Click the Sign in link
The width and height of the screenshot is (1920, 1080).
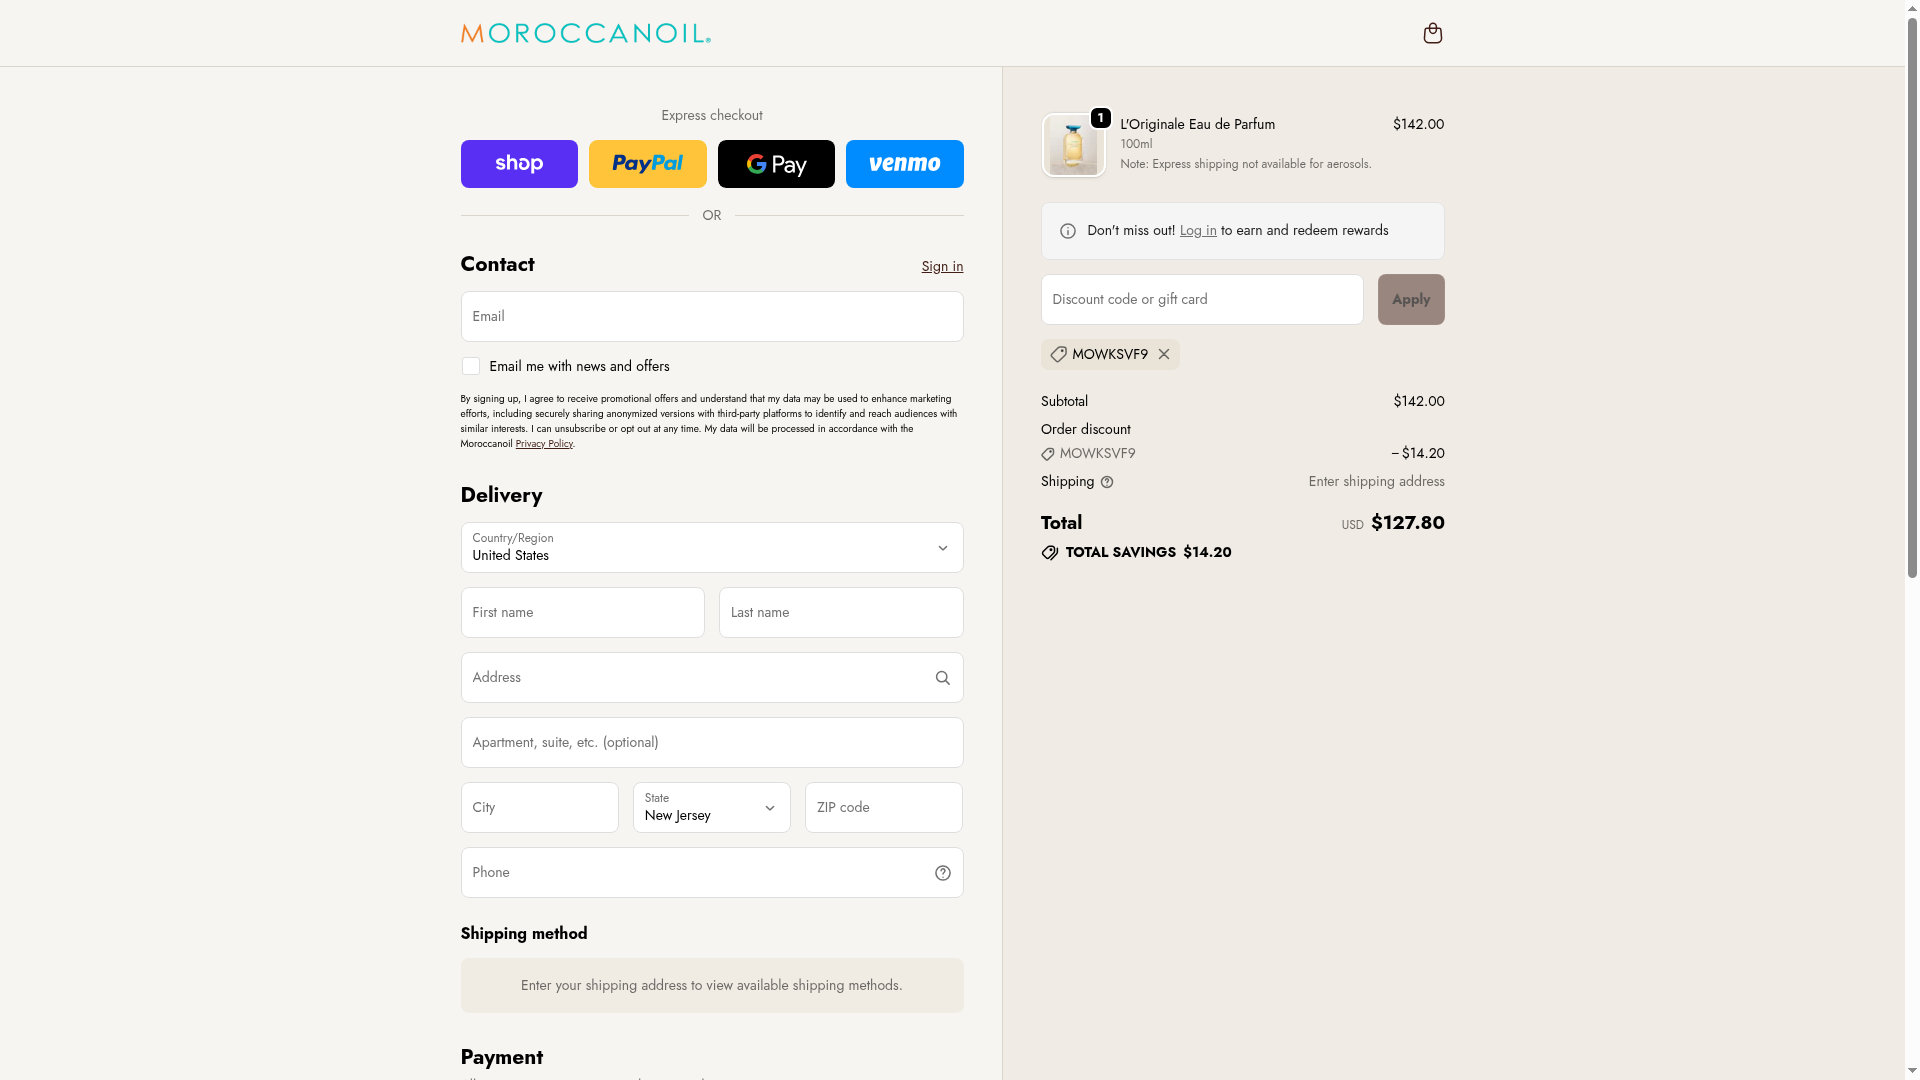[942, 266]
